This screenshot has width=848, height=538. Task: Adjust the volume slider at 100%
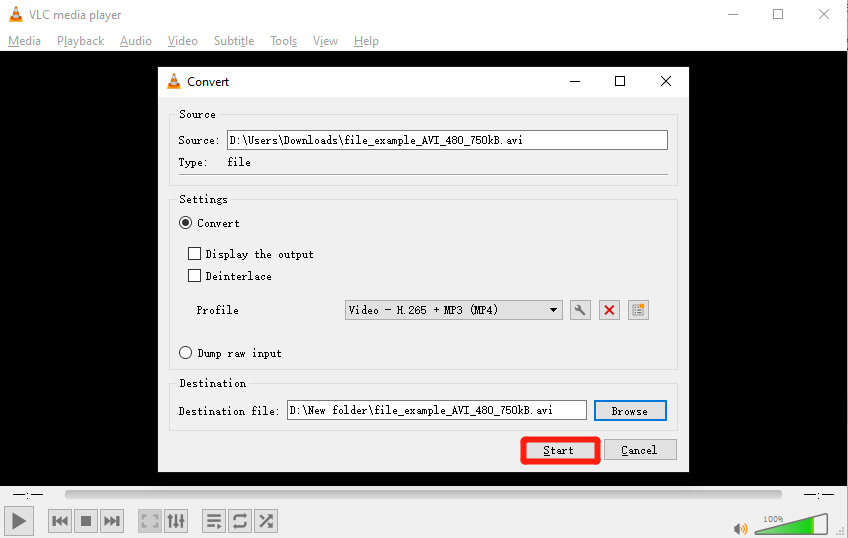[791, 525]
